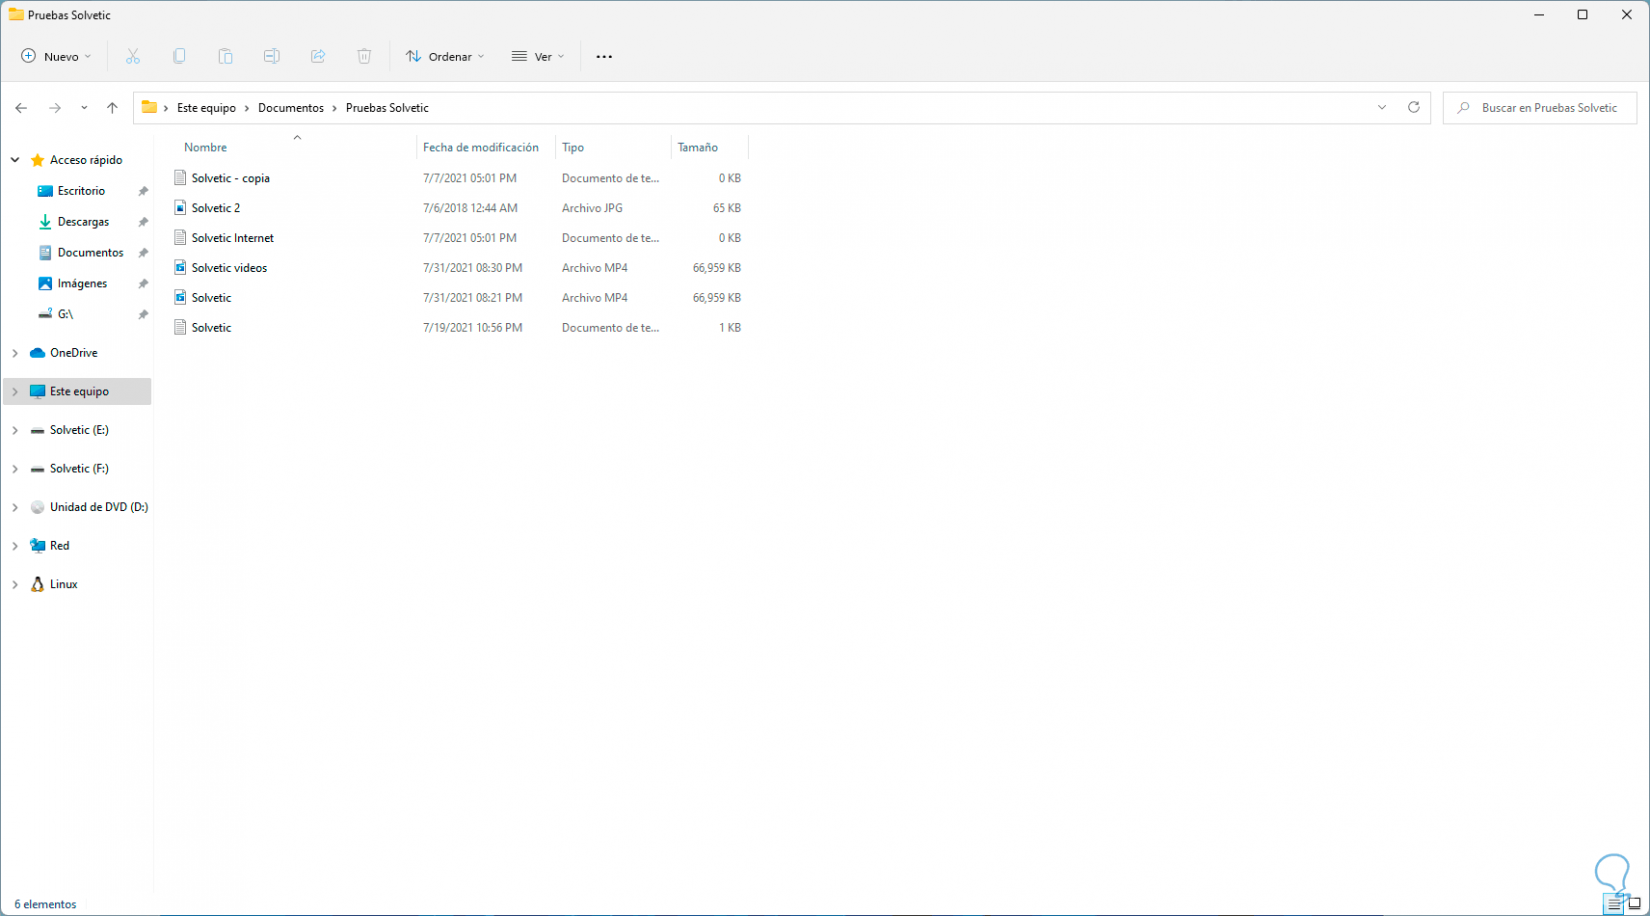Click the text file icon of Solvetic Internet
The image size is (1650, 916).
tap(180, 238)
